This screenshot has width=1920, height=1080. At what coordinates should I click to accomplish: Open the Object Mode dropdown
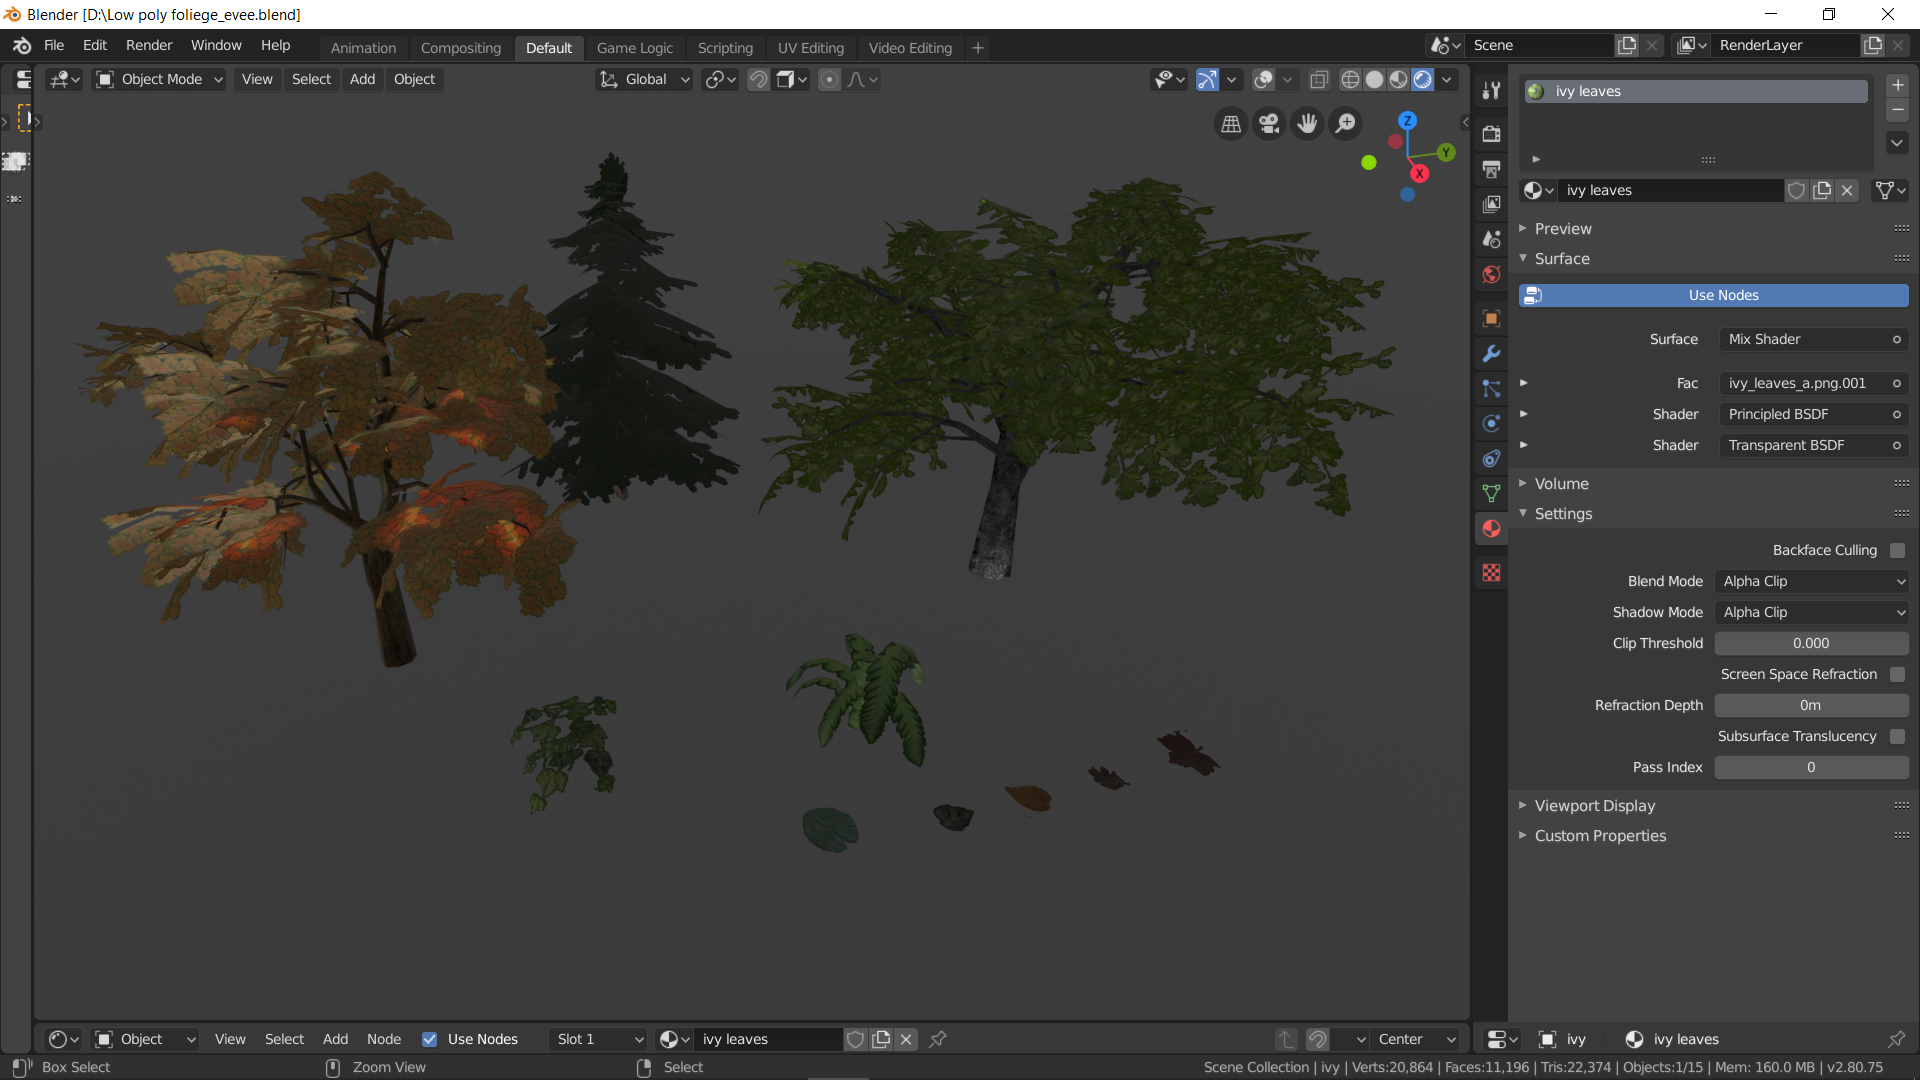[157, 79]
